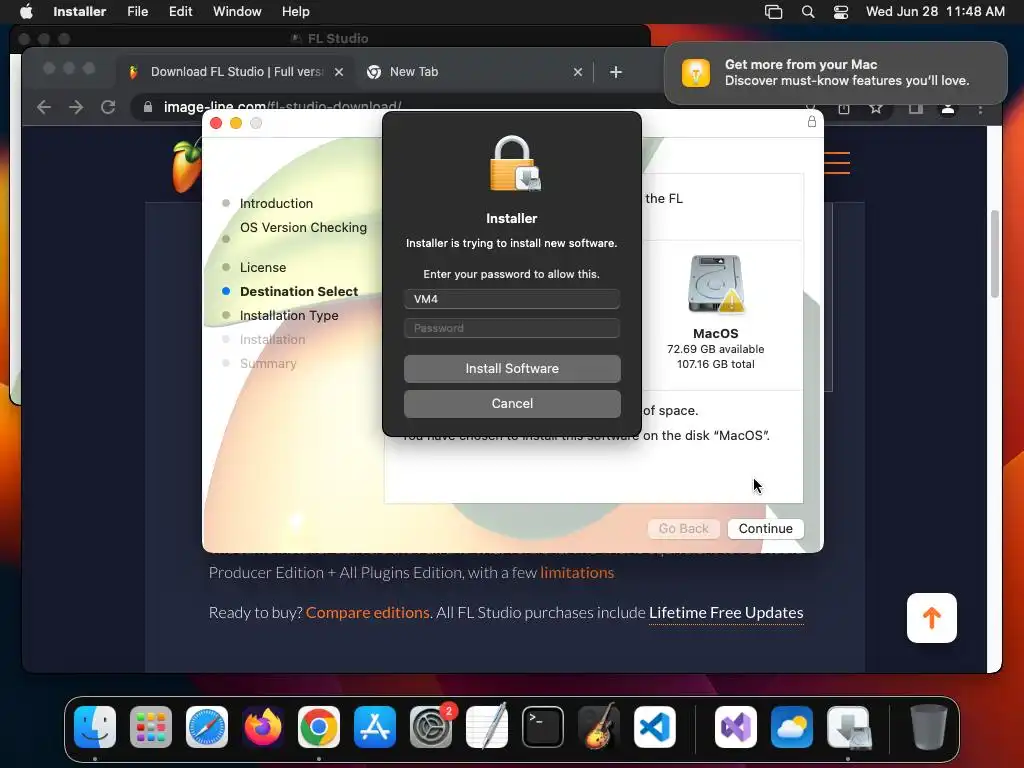The image size is (1024, 768).
Task: Click the Get more from your Mac notification
Action: pyautogui.click(x=836, y=72)
